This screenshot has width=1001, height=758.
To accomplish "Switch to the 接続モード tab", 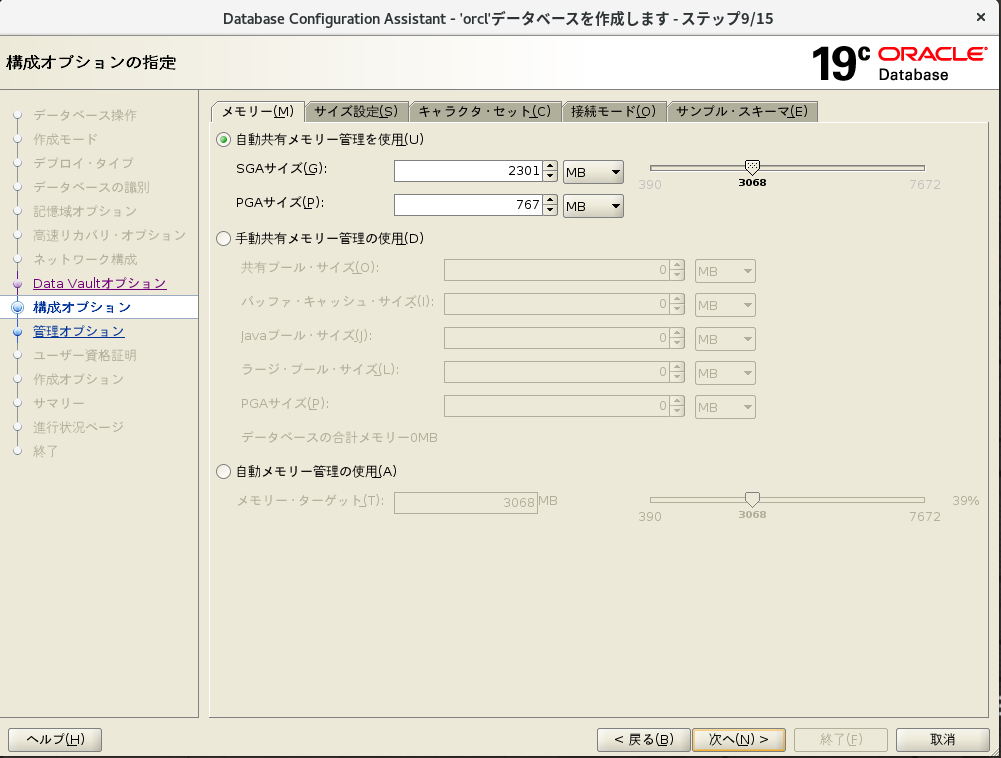I will 613,111.
